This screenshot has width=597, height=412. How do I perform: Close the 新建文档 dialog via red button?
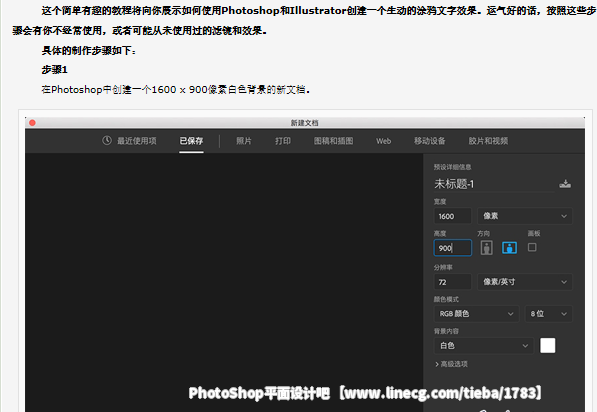(x=32, y=123)
